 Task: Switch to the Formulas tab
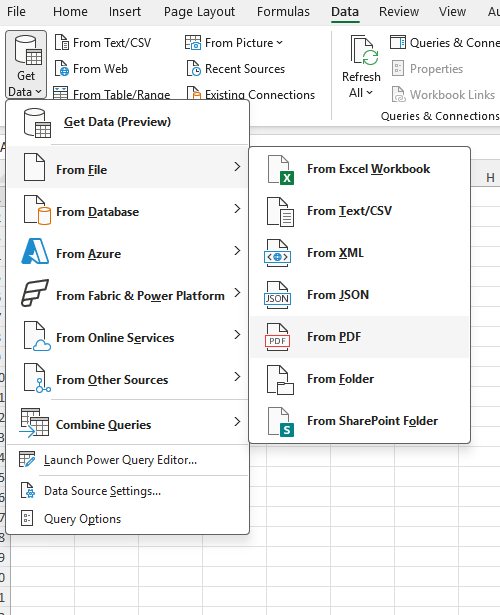click(x=283, y=12)
